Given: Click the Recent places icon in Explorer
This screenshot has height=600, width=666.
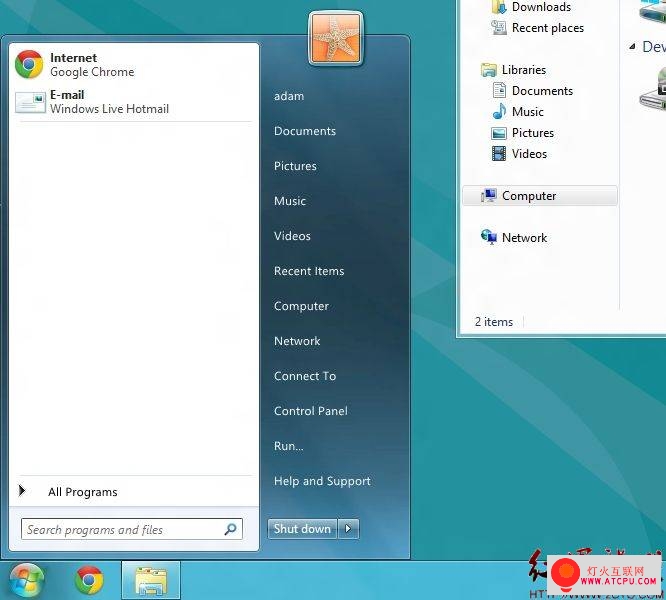Looking at the screenshot, I should (x=499, y=28).
